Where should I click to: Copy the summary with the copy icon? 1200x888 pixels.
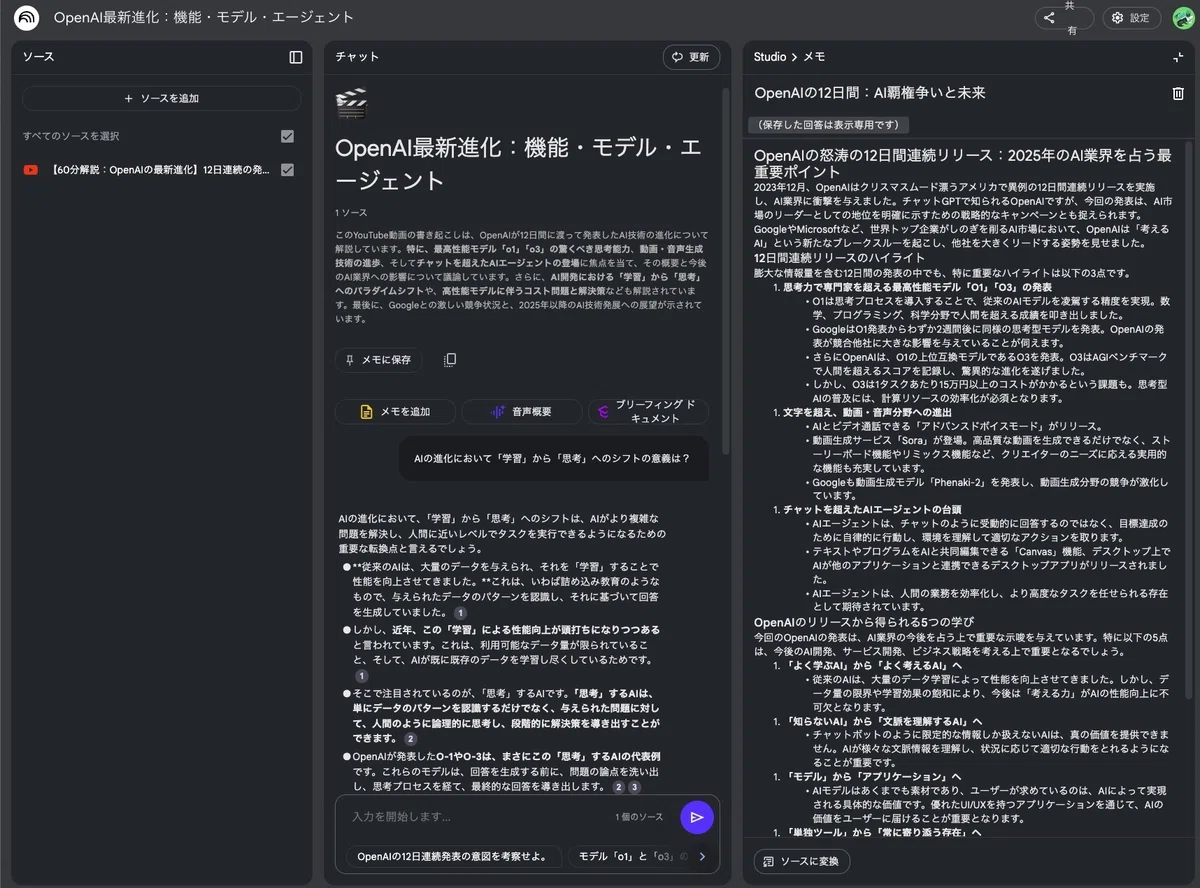pos(450,360)
